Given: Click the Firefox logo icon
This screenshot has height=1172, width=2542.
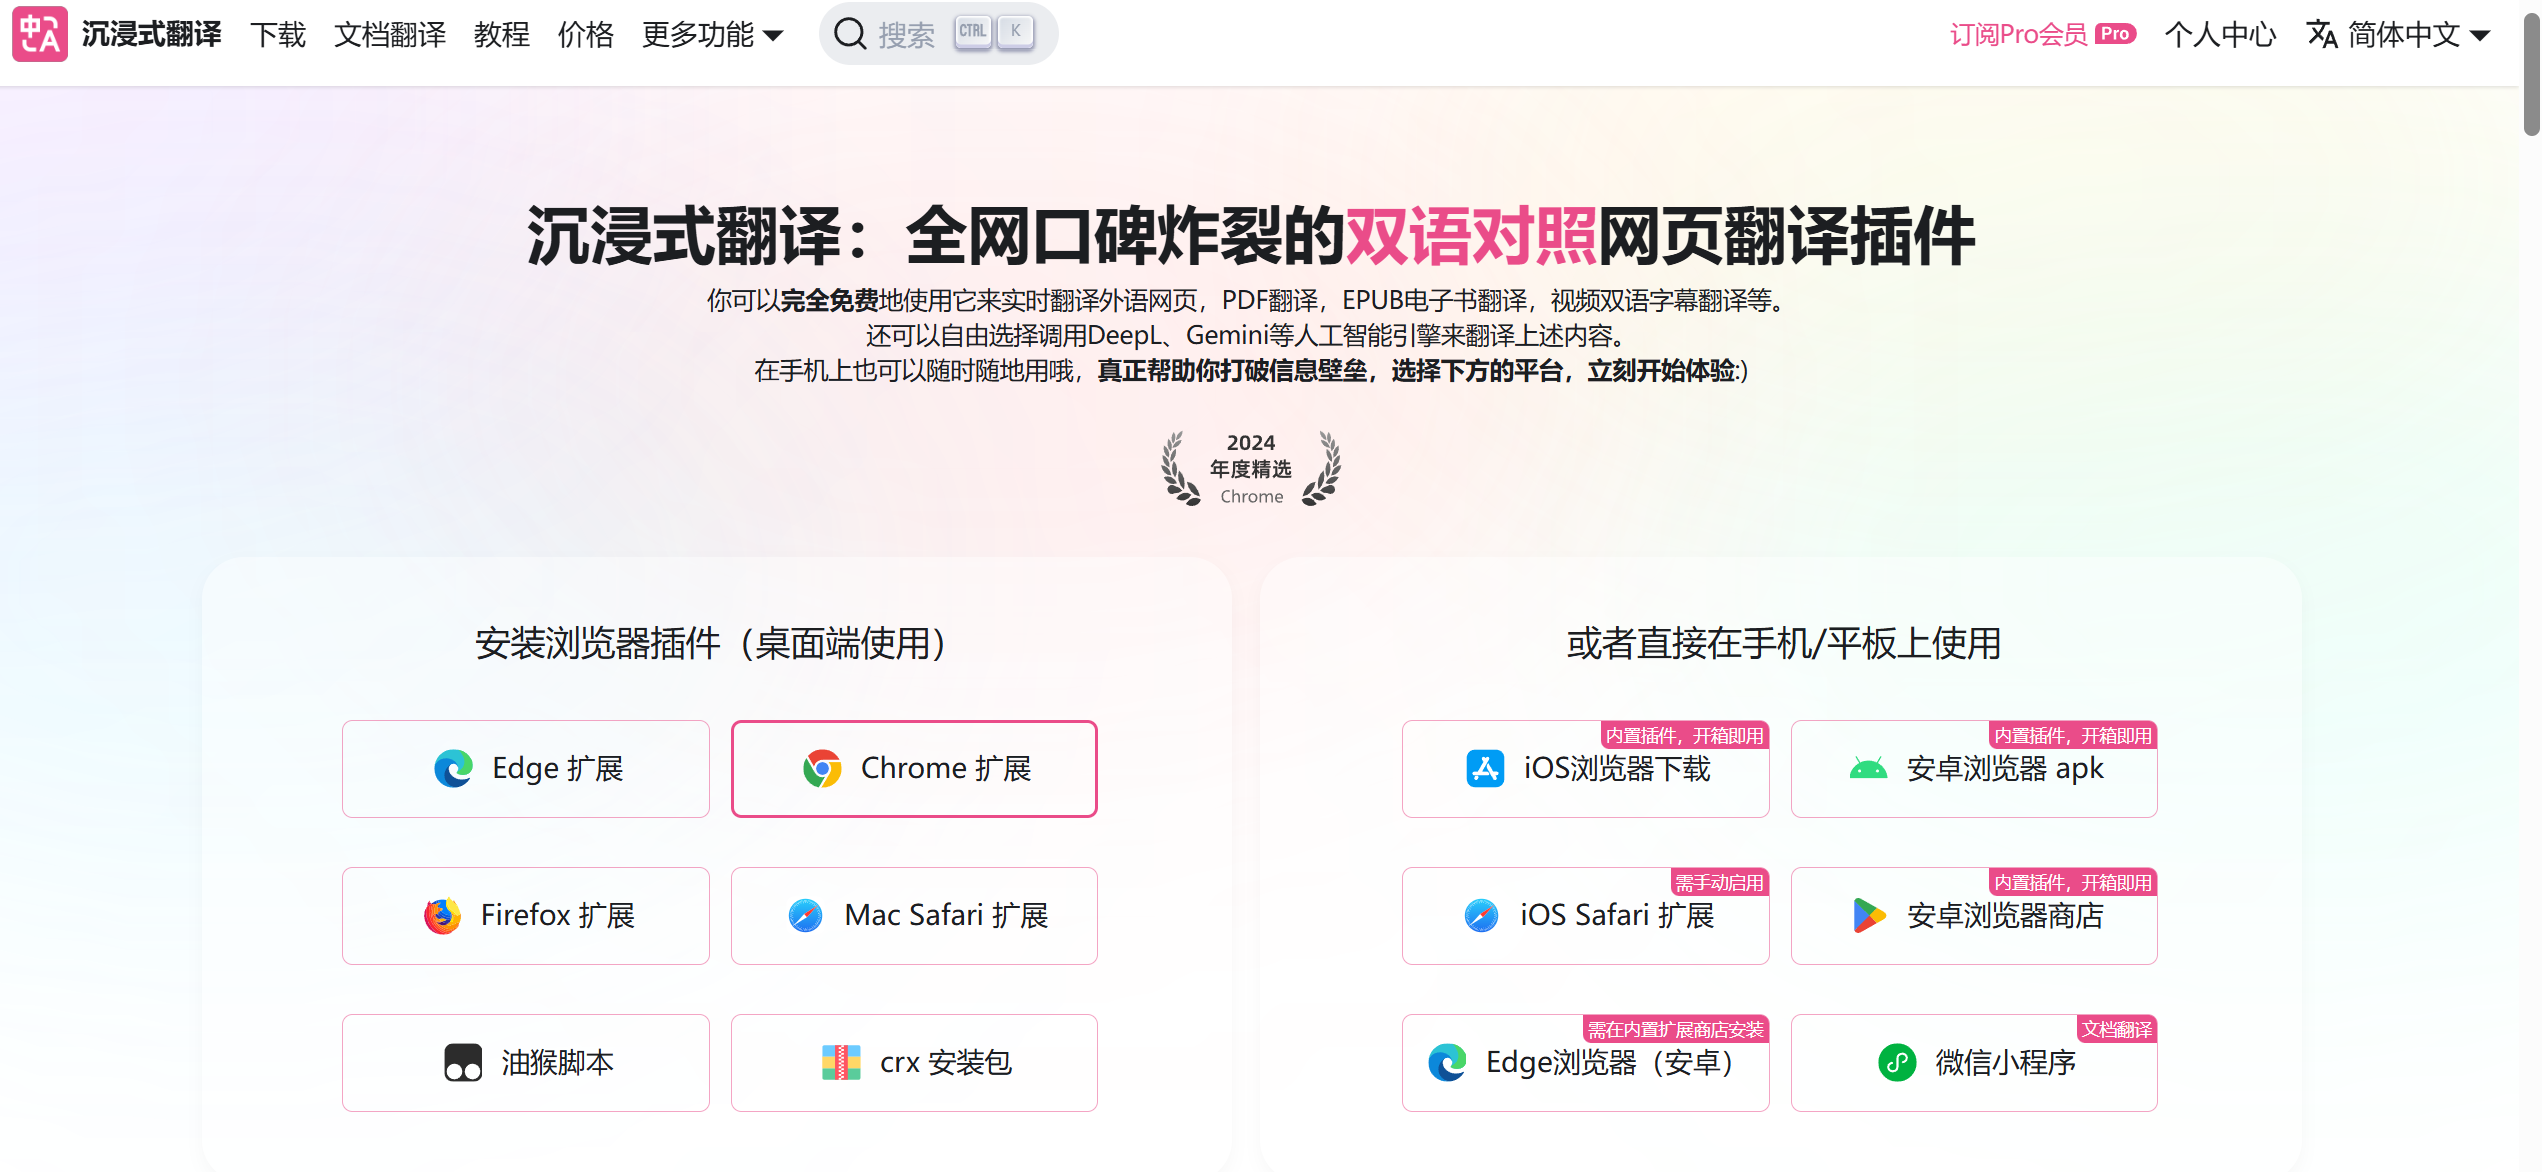Looking at the screenshot, I should (442, 916).
